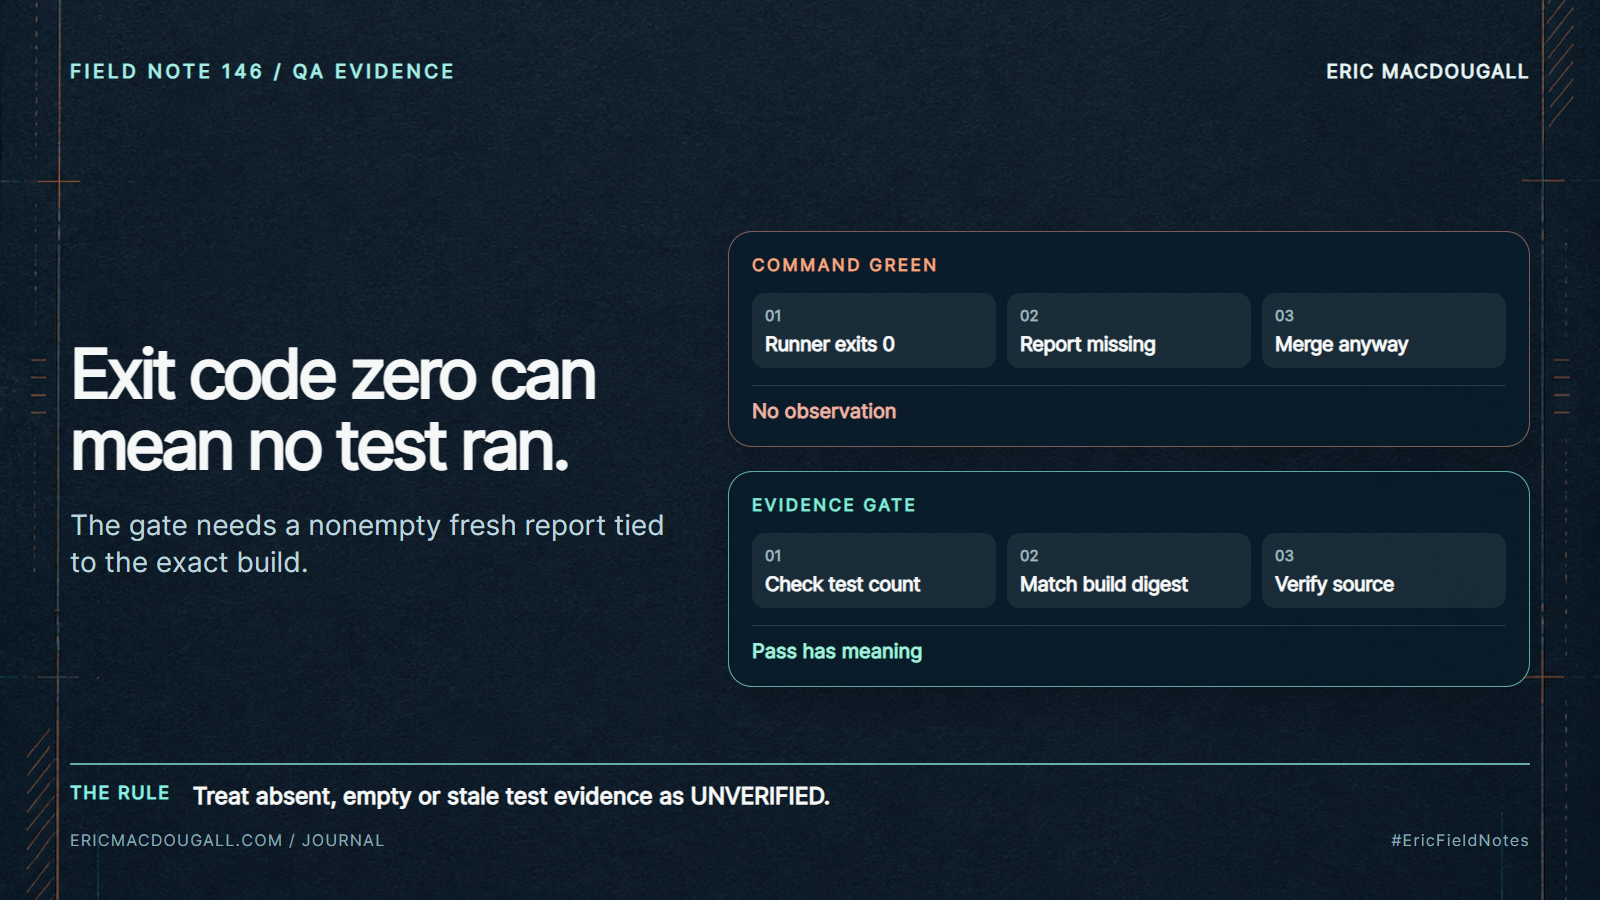Click the Pass has meaning result text
1600x900 pixels.
click(837, 651)
